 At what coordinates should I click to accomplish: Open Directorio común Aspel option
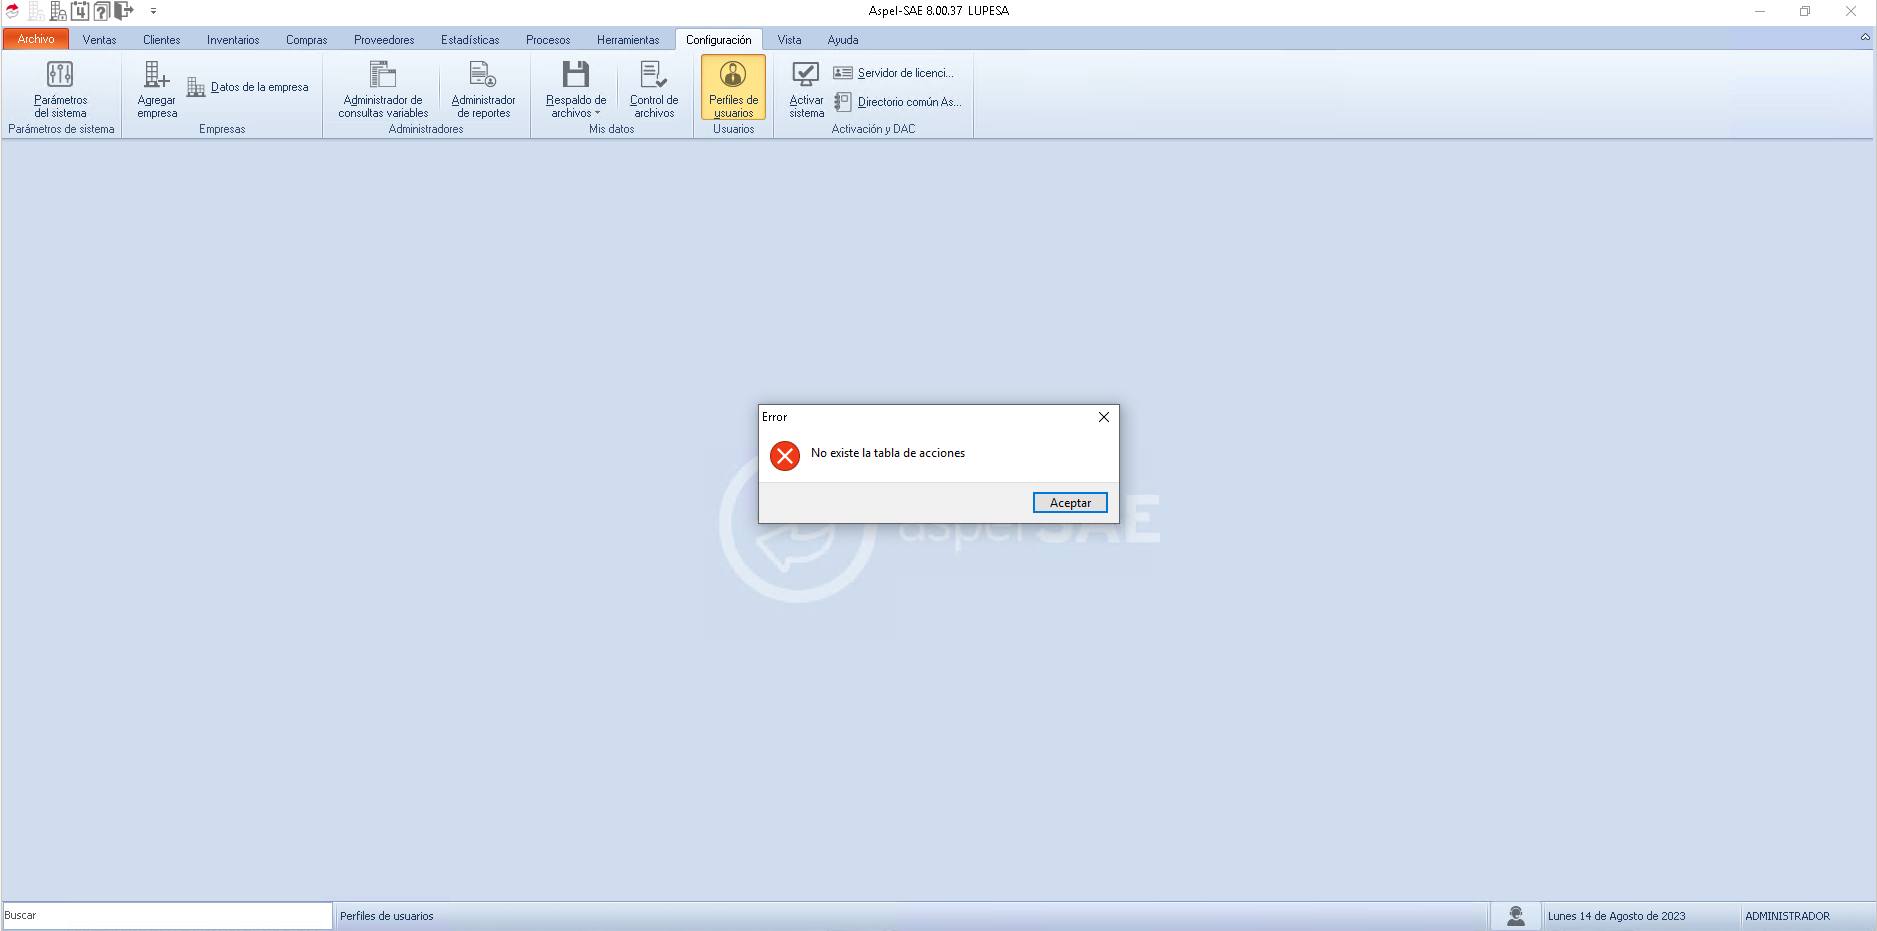[x=898, y=102]
